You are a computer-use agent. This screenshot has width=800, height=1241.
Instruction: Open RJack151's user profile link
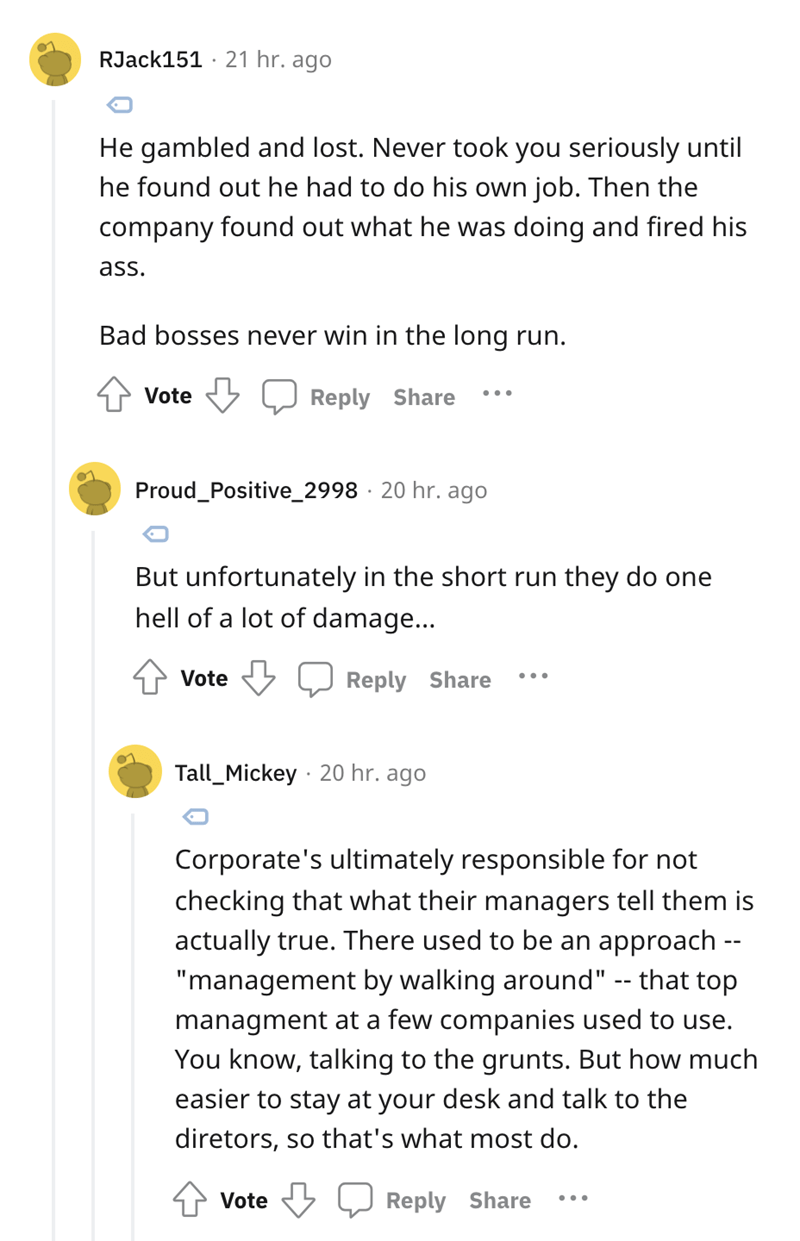151,60
